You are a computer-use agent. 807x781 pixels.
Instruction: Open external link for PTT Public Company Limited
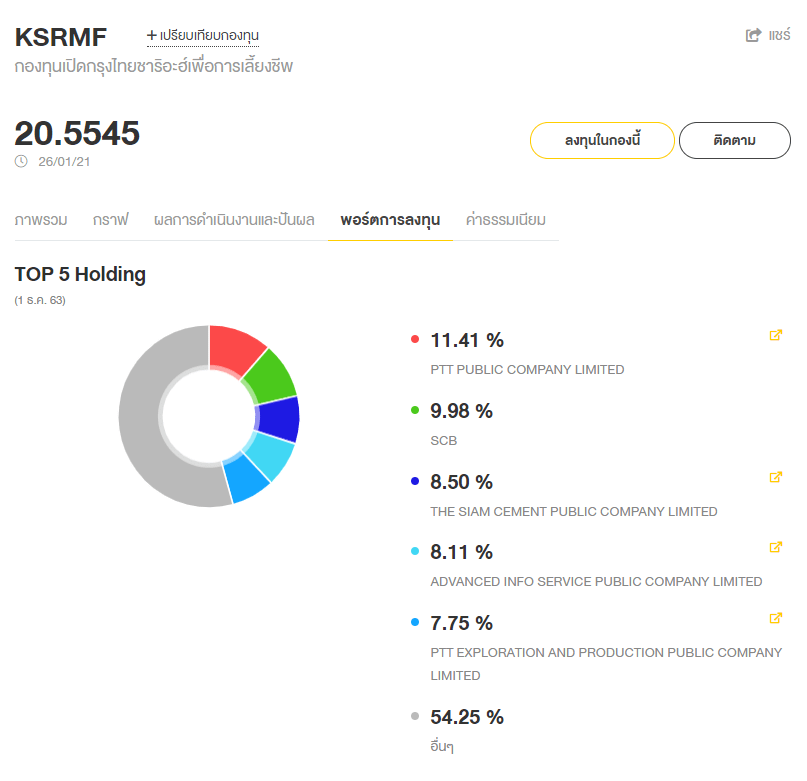(775, 336)
